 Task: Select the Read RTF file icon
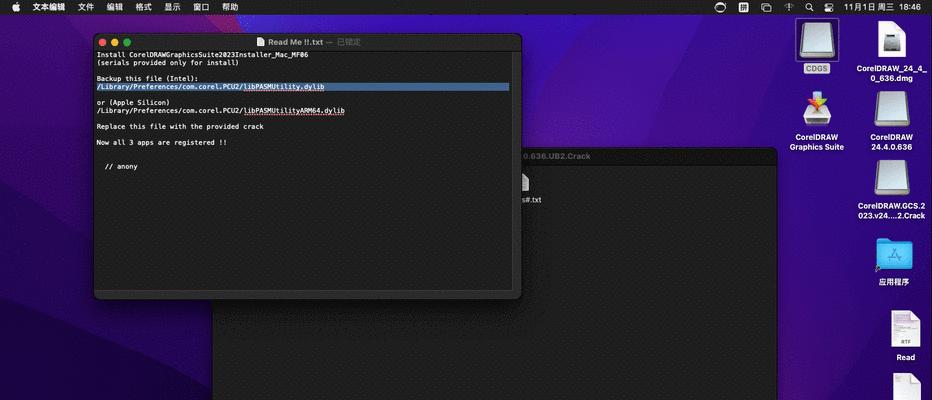coord(905,329)
